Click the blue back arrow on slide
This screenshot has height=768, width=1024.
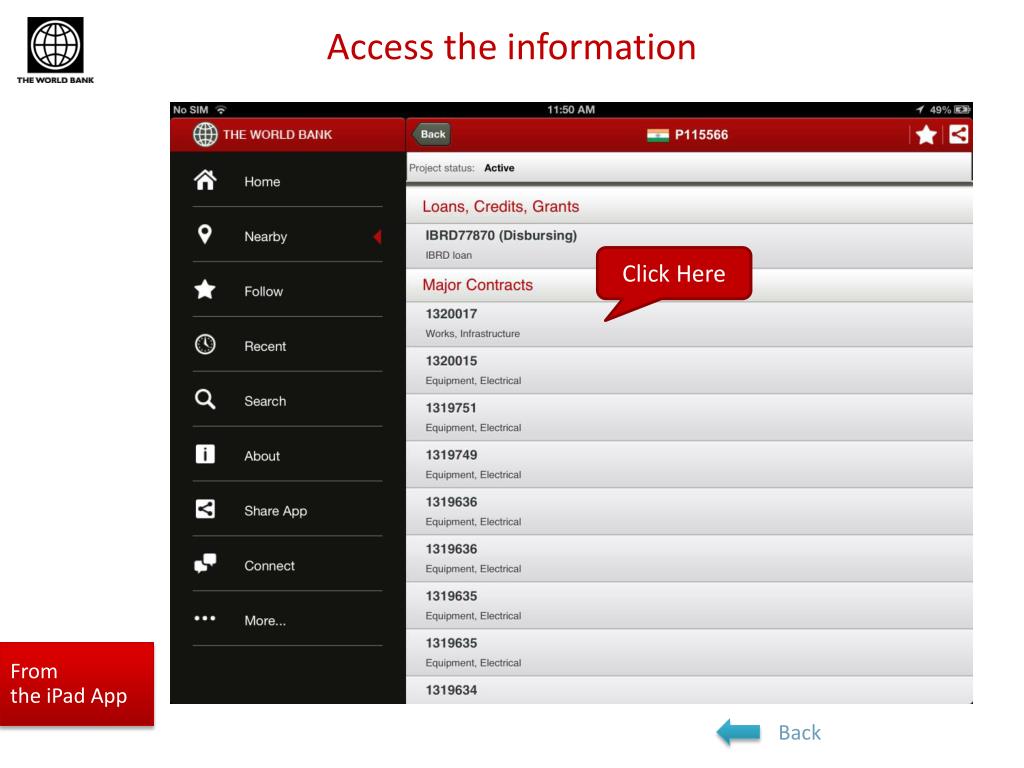(x=739, y=732)
